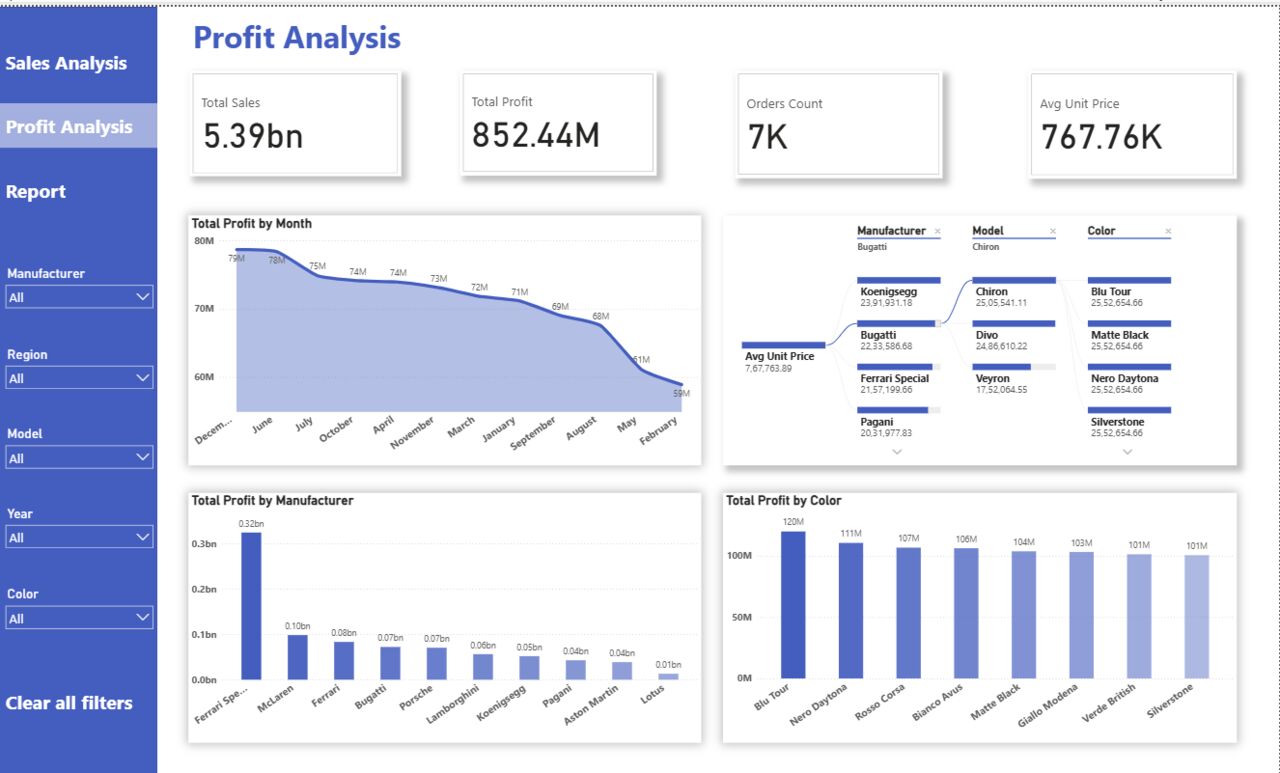The height and width of the screenshot is (773, 1280).
Task: Click the Total Sales 5.39bn card
Action: [x=295, y=125]
